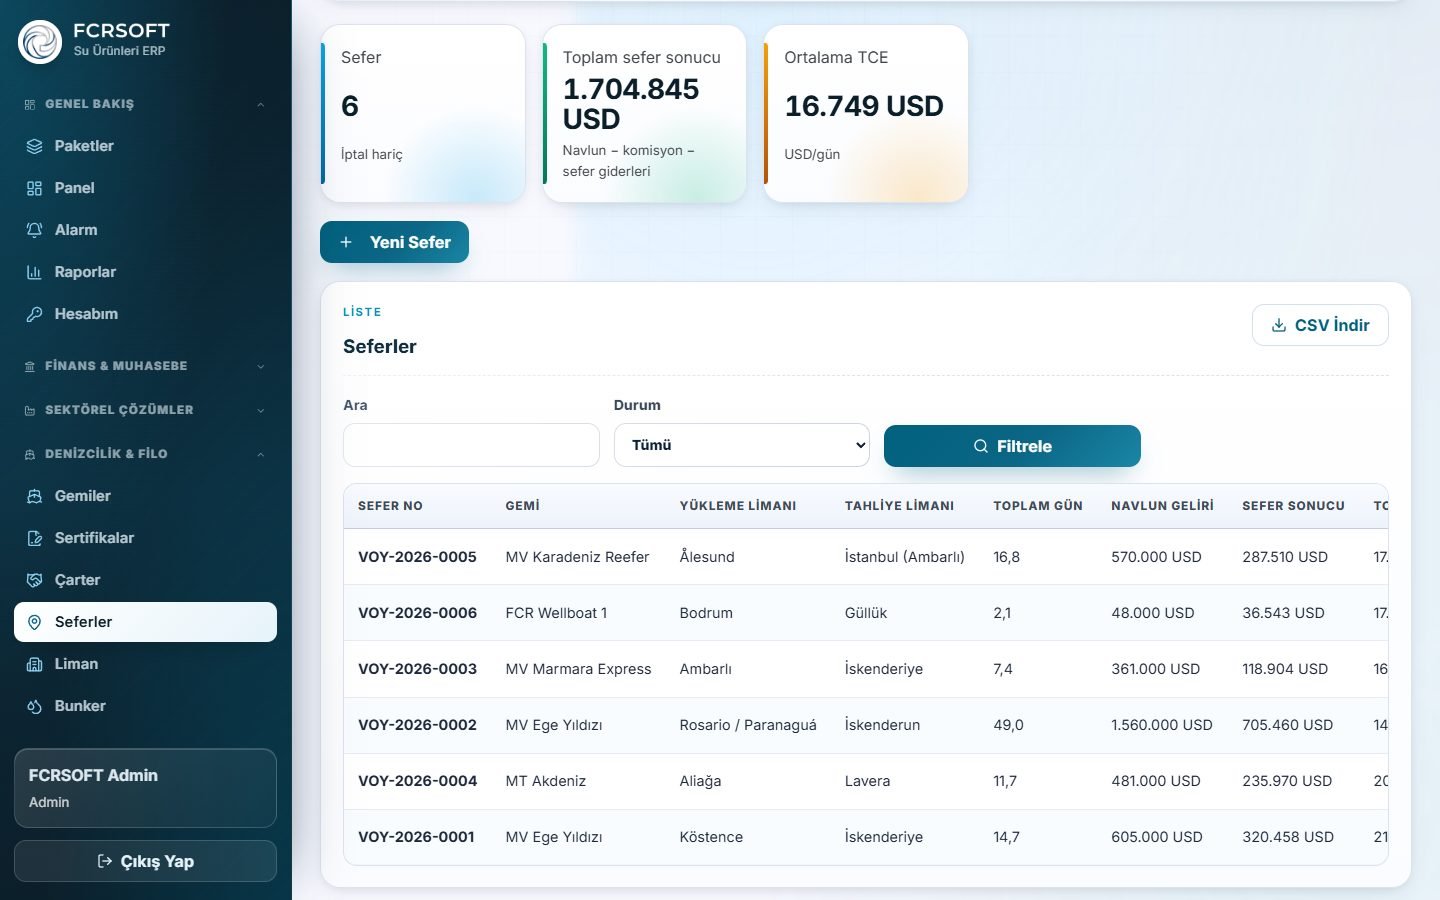1440x900 pixels.
Task: Open Paketler from the sidebar
Action: point(145,146)
